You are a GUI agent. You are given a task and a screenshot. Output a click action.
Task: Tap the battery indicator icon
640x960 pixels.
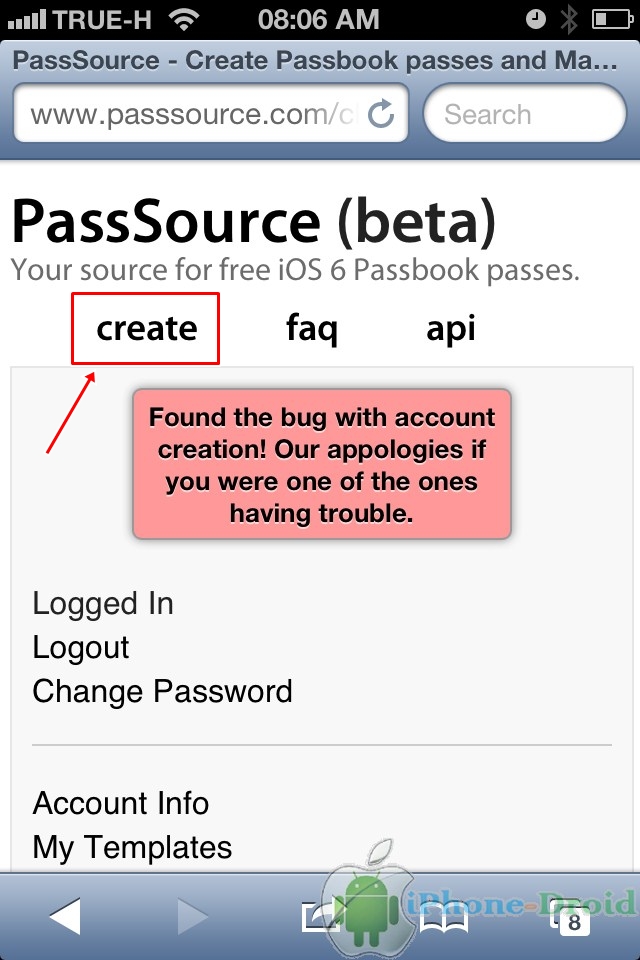(x=610, y=19)
